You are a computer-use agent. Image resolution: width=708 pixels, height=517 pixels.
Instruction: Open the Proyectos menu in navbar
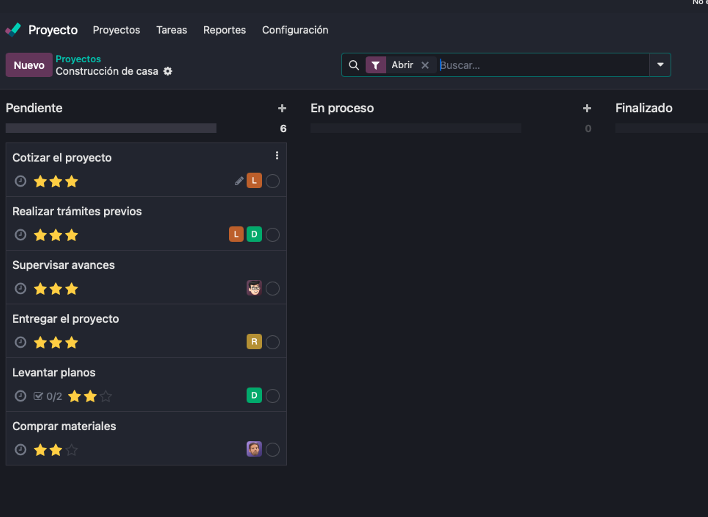point(116,30)
